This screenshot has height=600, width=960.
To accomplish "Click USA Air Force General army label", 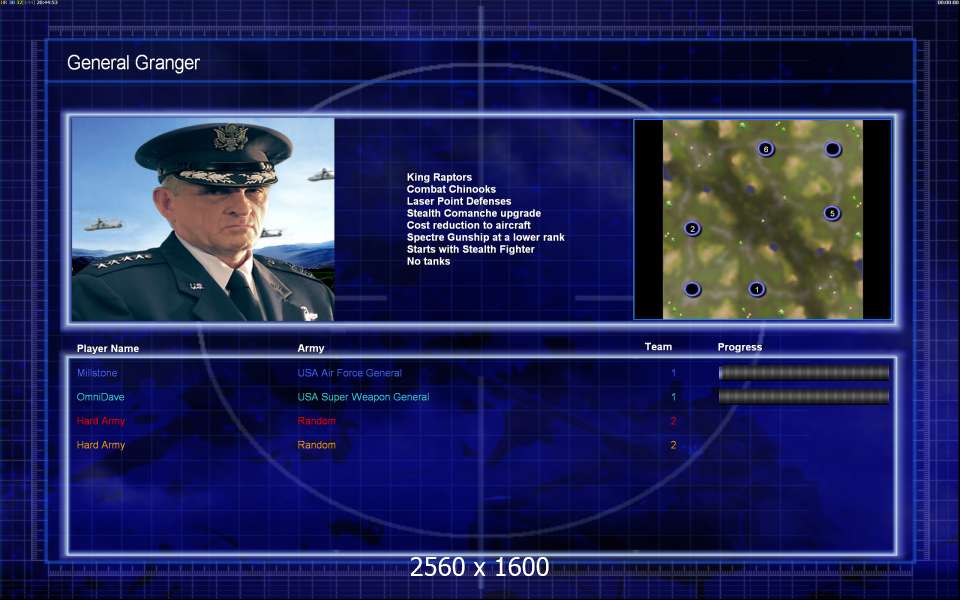I will tap(350, 373).
